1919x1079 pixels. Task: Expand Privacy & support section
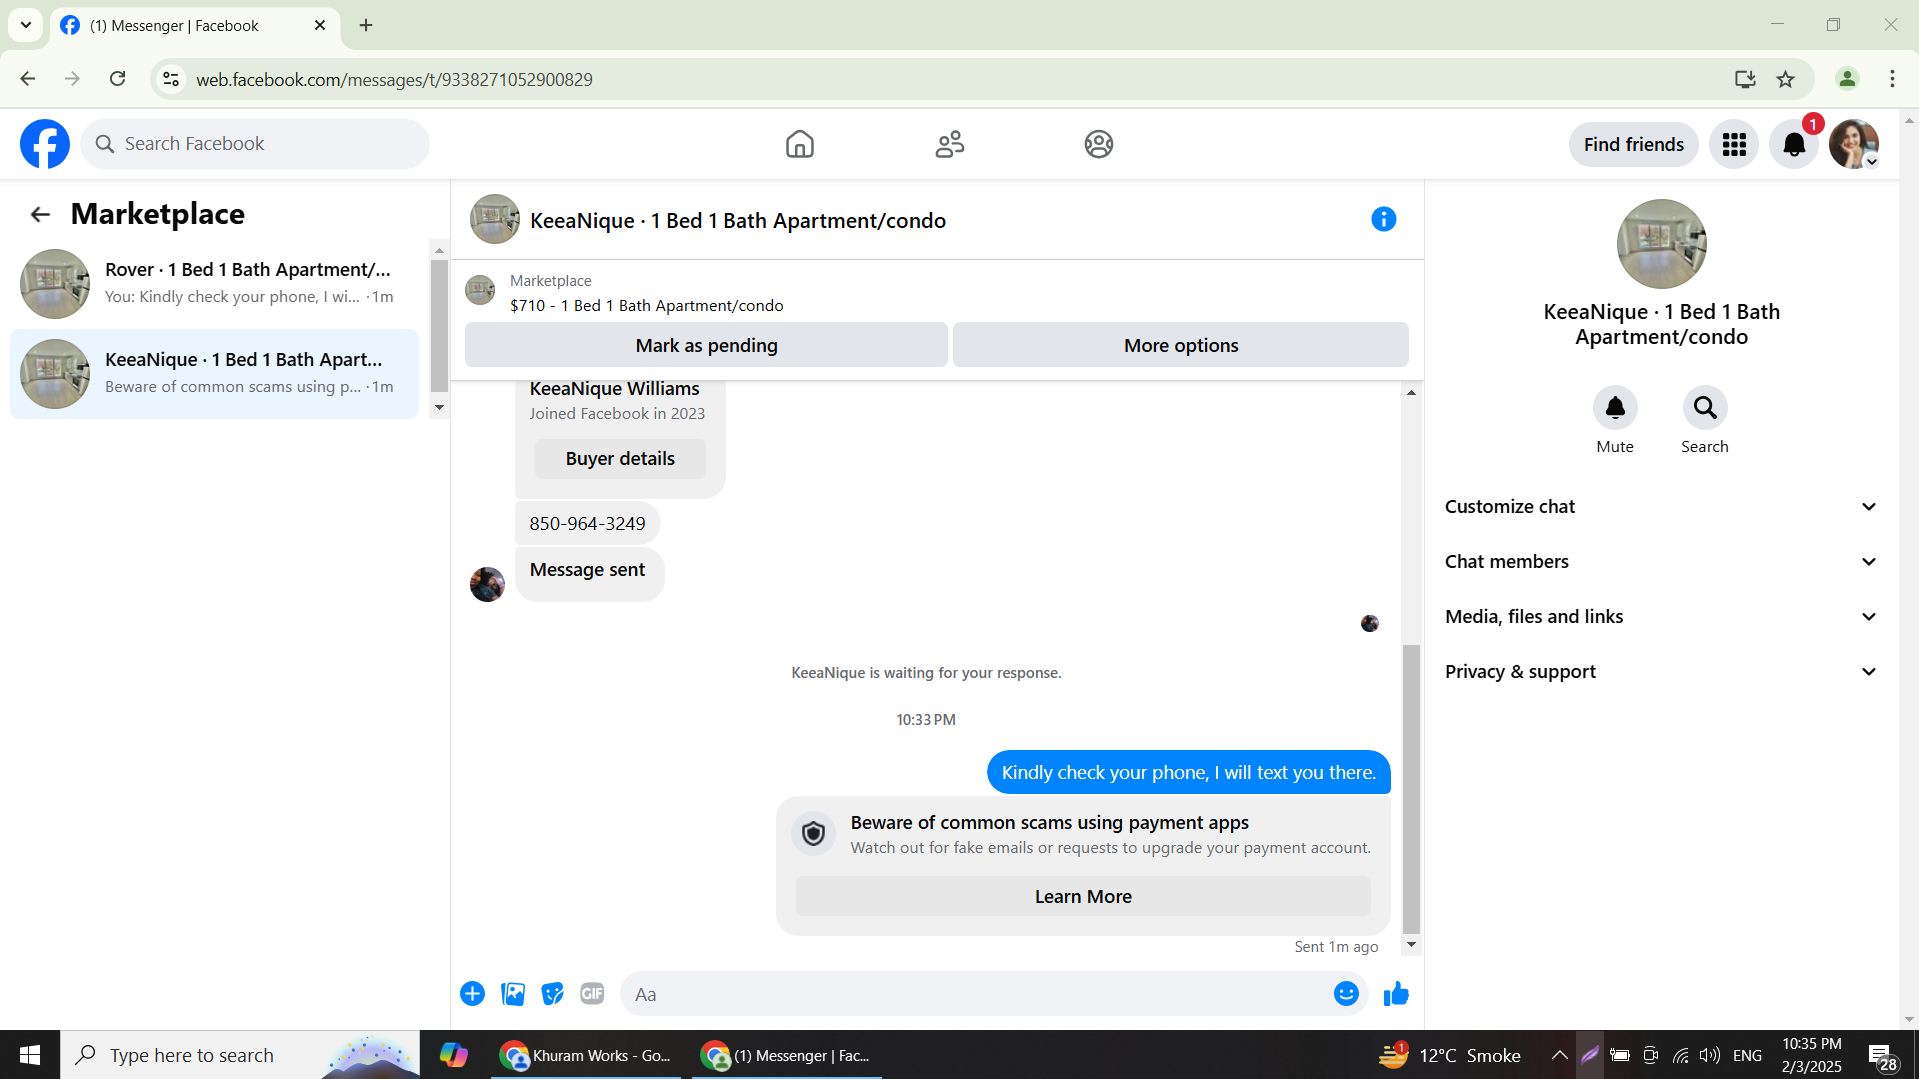point(1661,672)
